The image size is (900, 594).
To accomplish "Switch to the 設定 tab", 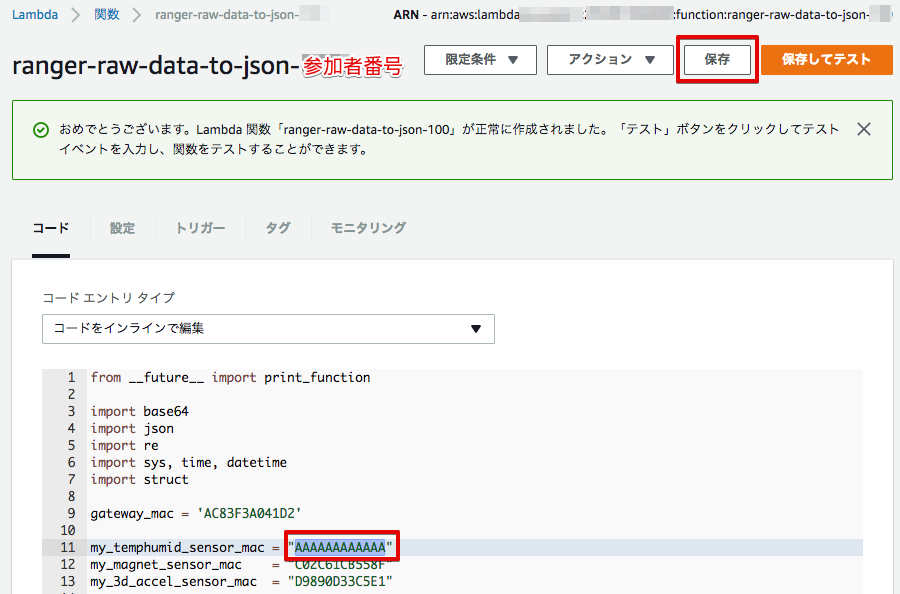I will [122, 228].
